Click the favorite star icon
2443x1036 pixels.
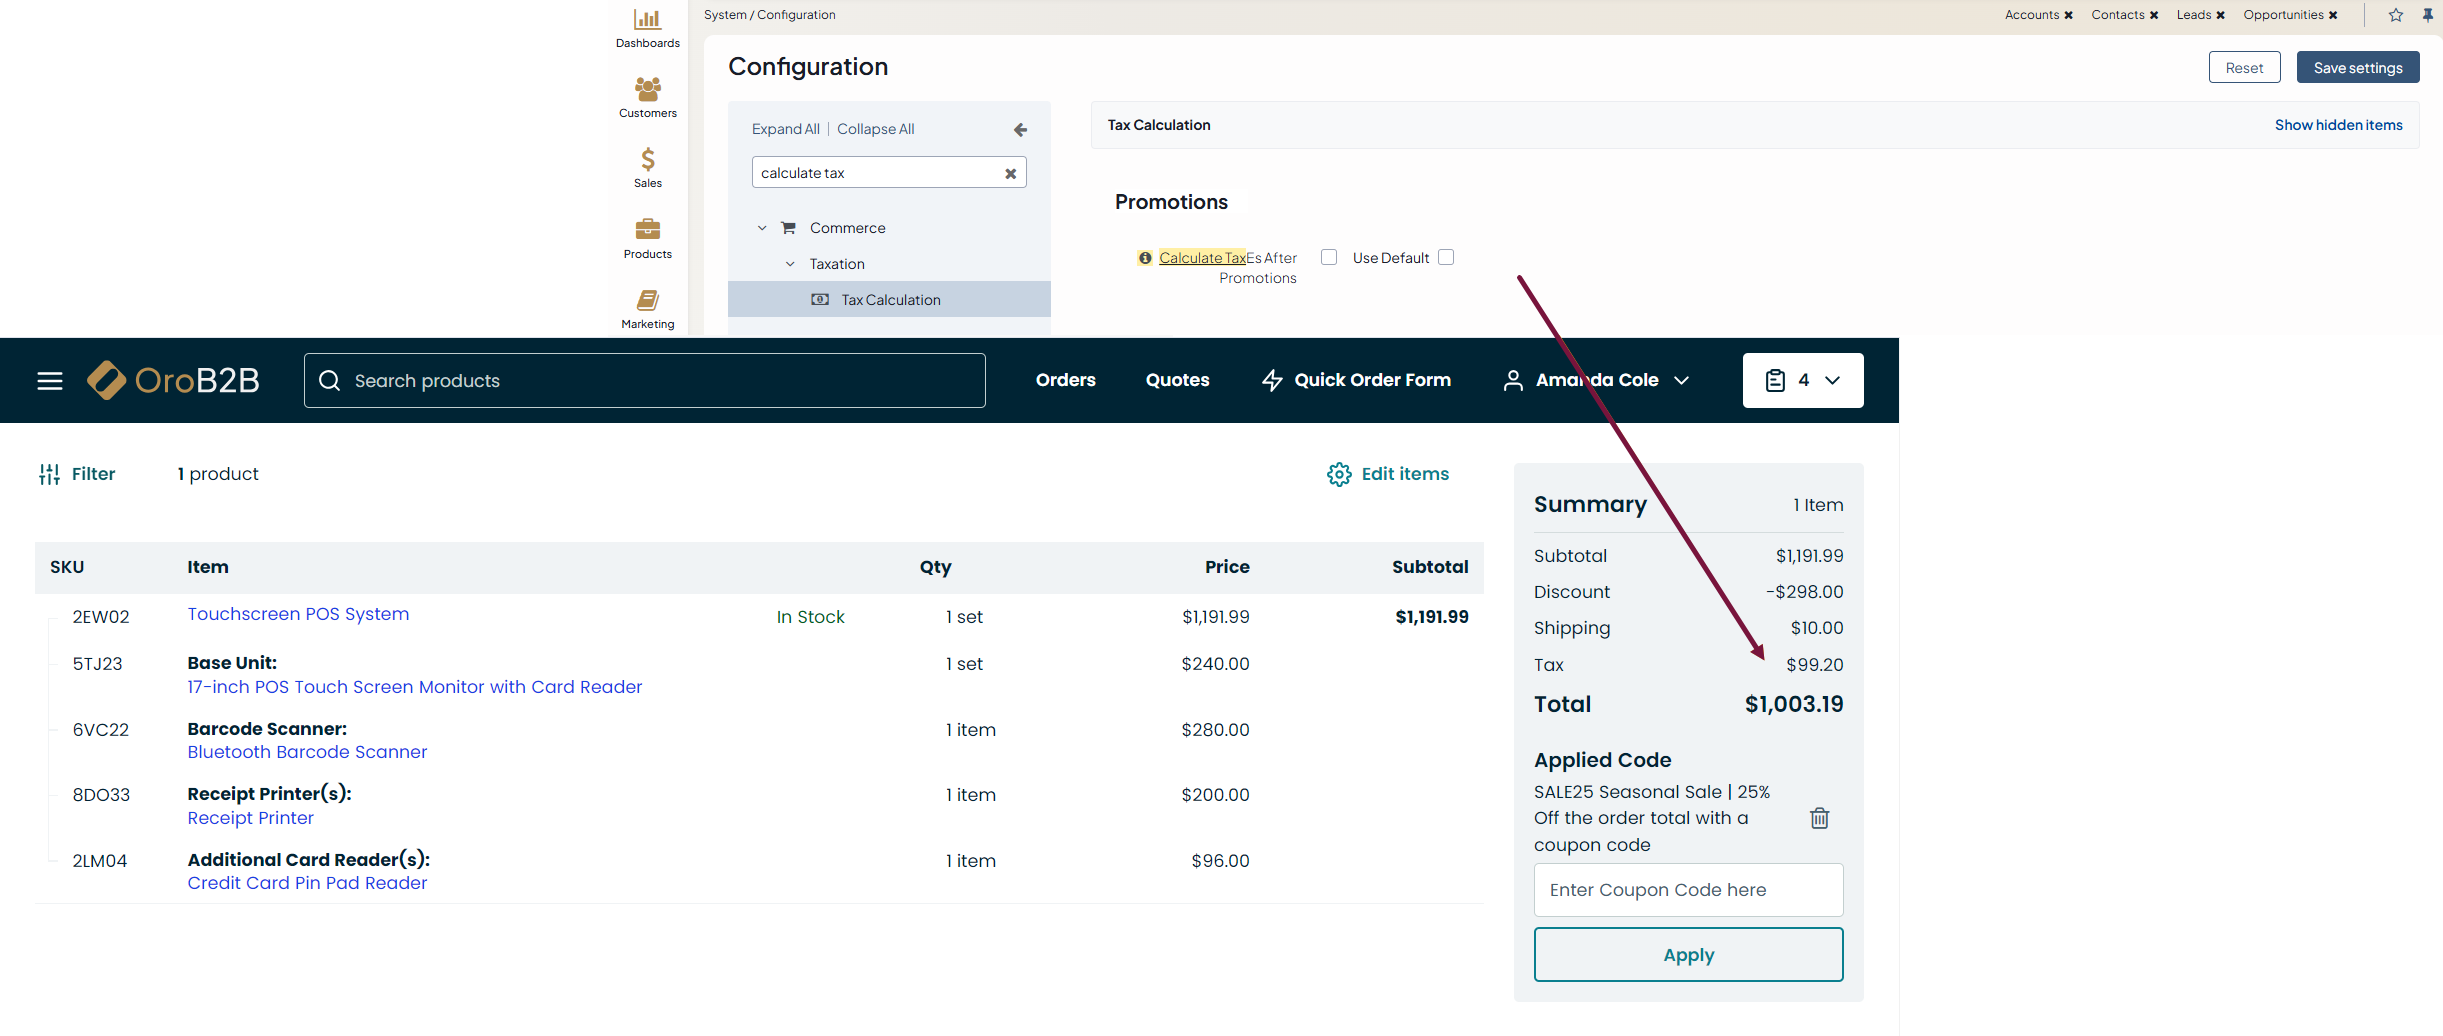tap(2396, 15)
